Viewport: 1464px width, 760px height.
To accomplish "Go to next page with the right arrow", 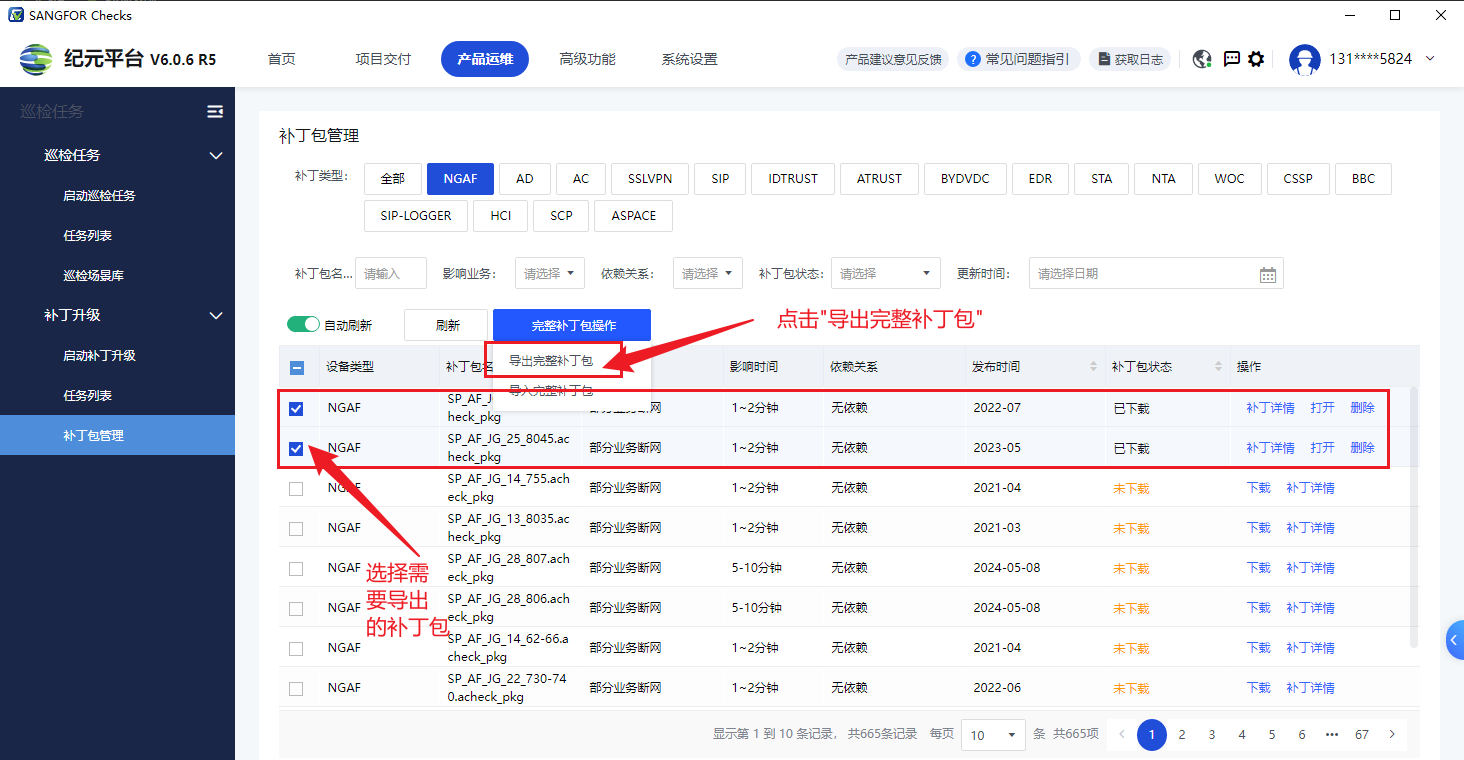I will 1391,734.
